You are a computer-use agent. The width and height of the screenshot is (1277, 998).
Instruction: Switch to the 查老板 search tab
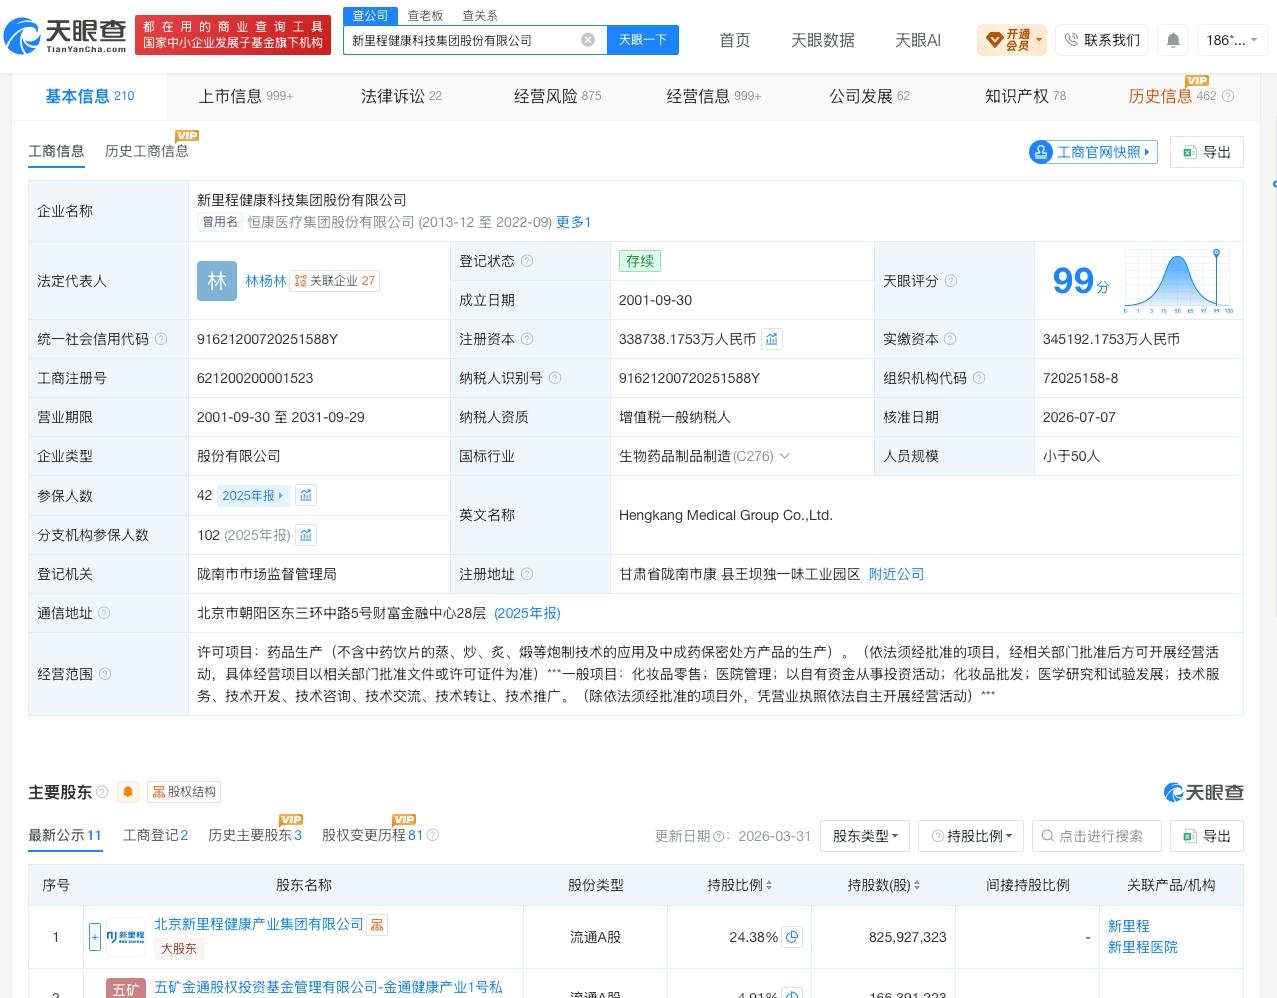click(x=425, y=16)
